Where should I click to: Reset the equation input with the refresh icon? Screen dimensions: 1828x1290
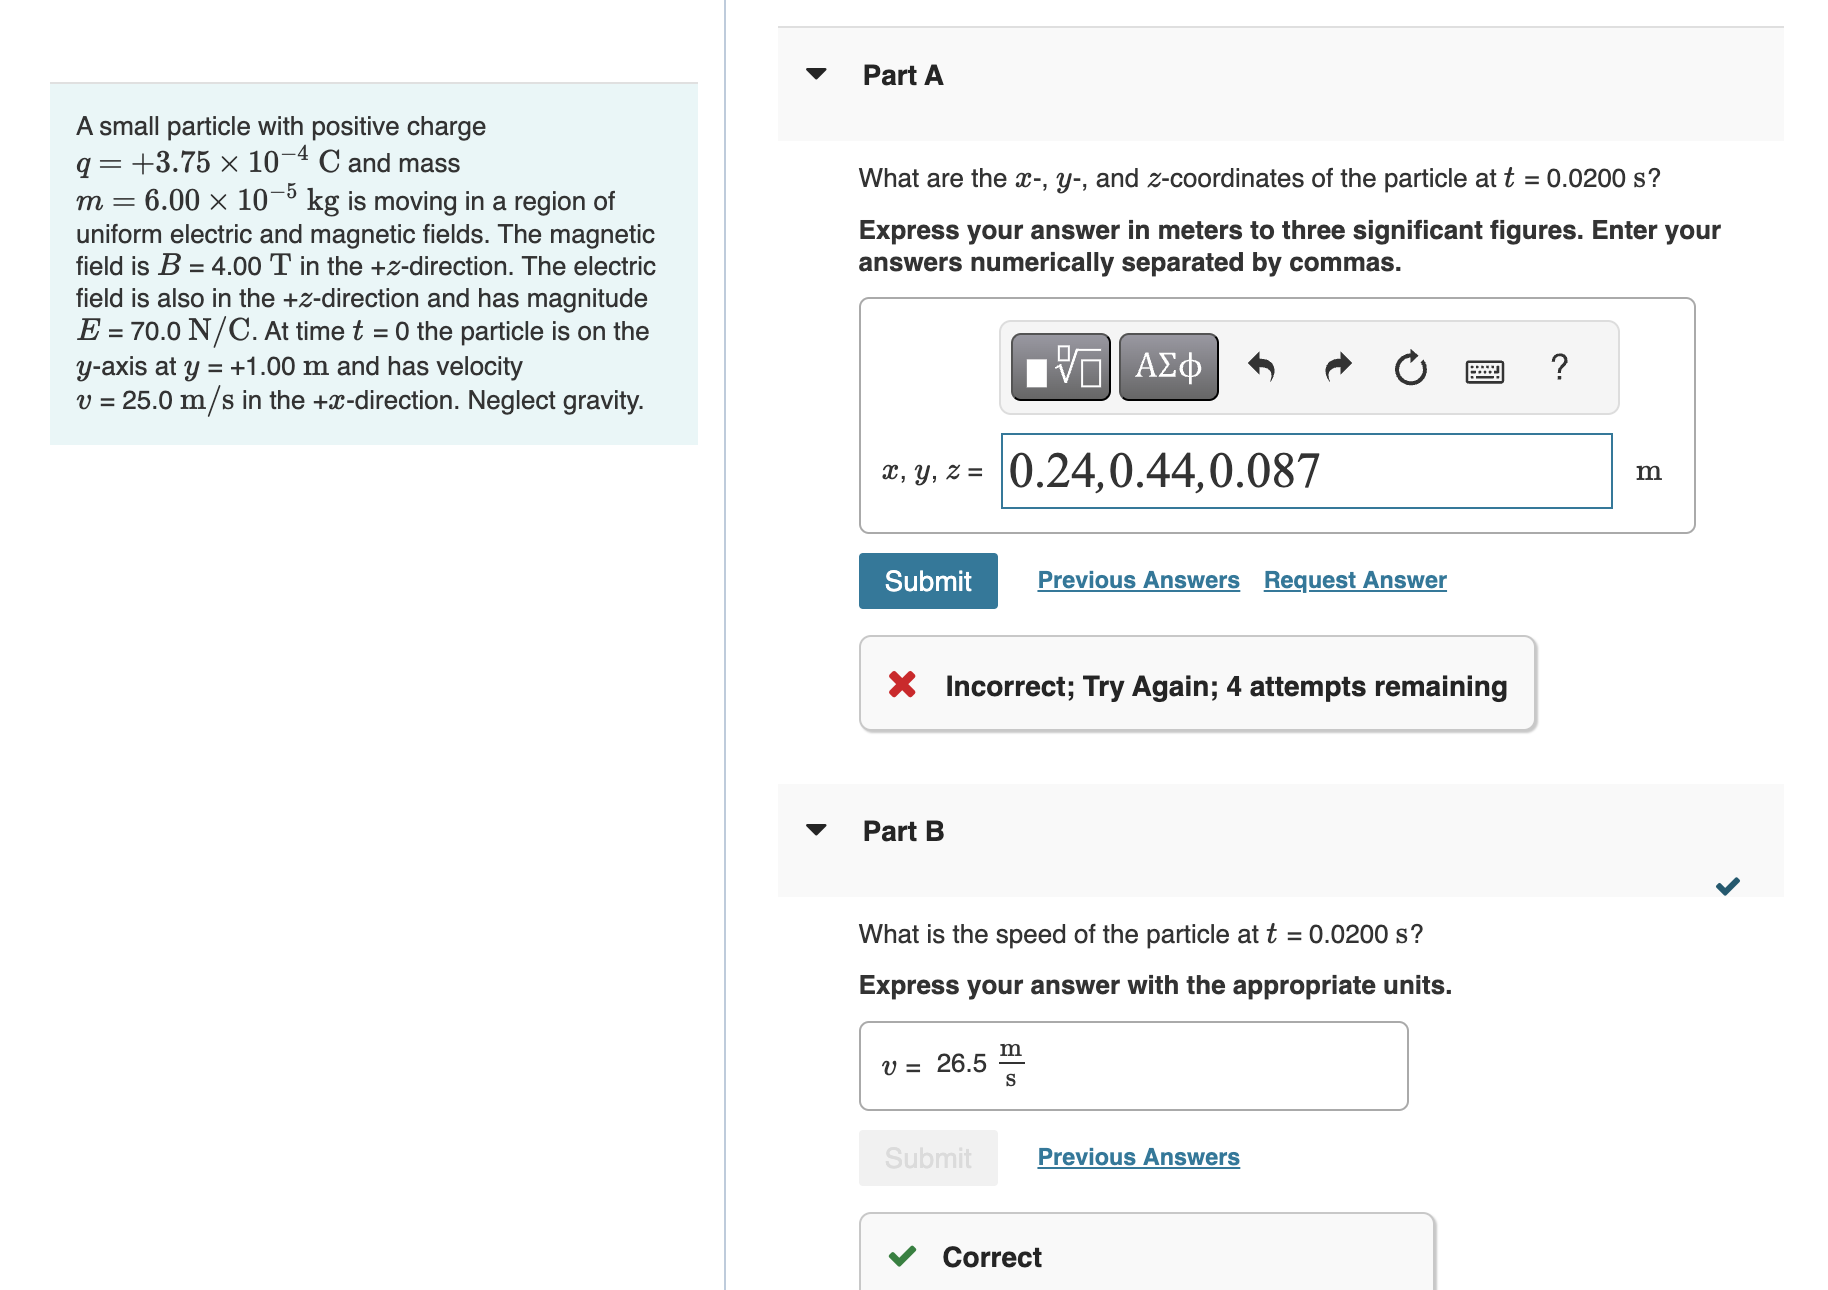click(x=1409, y=366)
